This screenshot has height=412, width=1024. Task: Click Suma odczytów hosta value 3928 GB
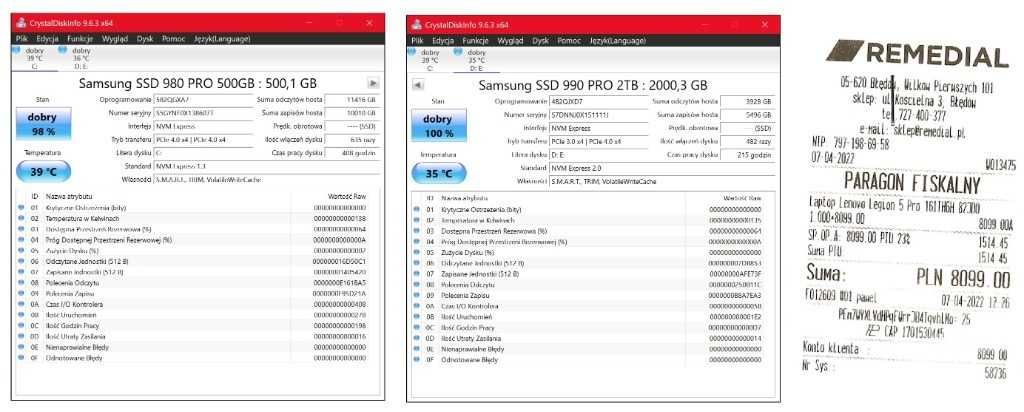click(x=747, y=102)
